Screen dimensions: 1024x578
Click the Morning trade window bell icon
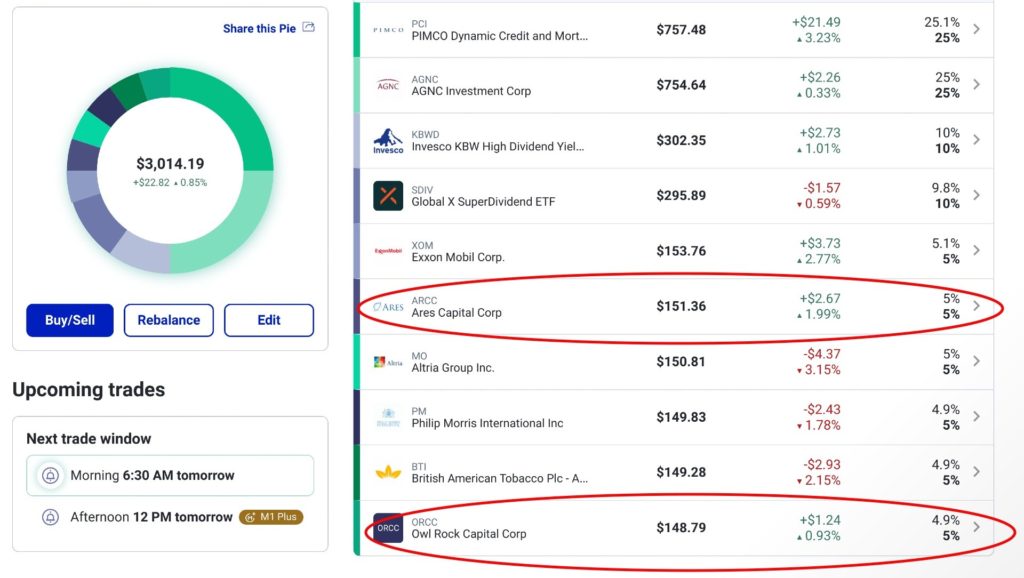click(50, 476)
